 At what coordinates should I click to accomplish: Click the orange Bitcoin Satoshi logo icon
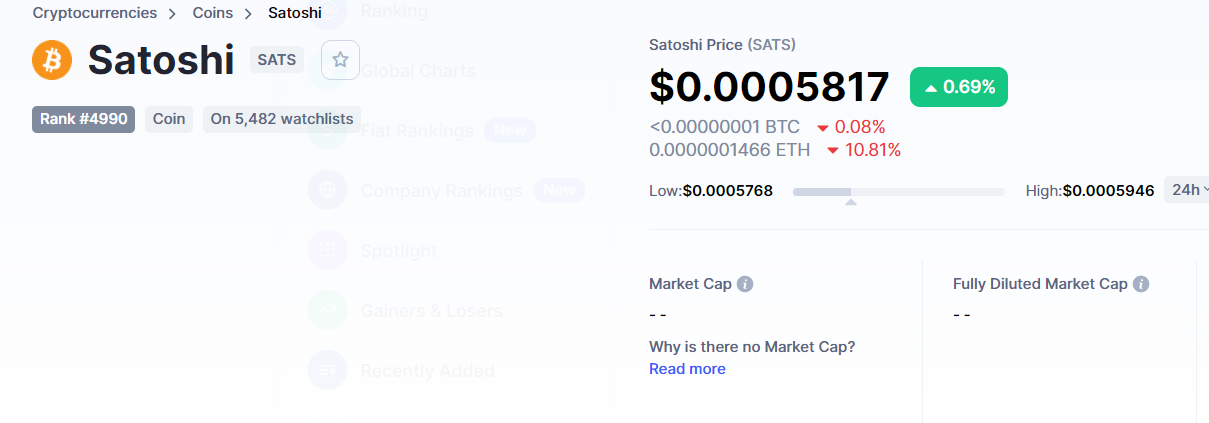tap(52, 60)
